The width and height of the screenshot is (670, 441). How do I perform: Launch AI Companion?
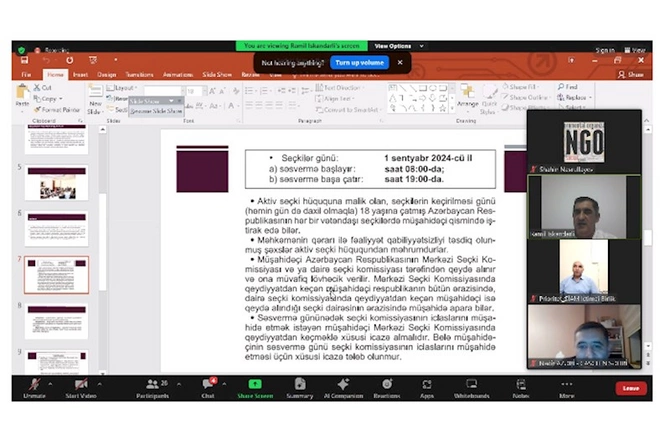tap(344, 388)
